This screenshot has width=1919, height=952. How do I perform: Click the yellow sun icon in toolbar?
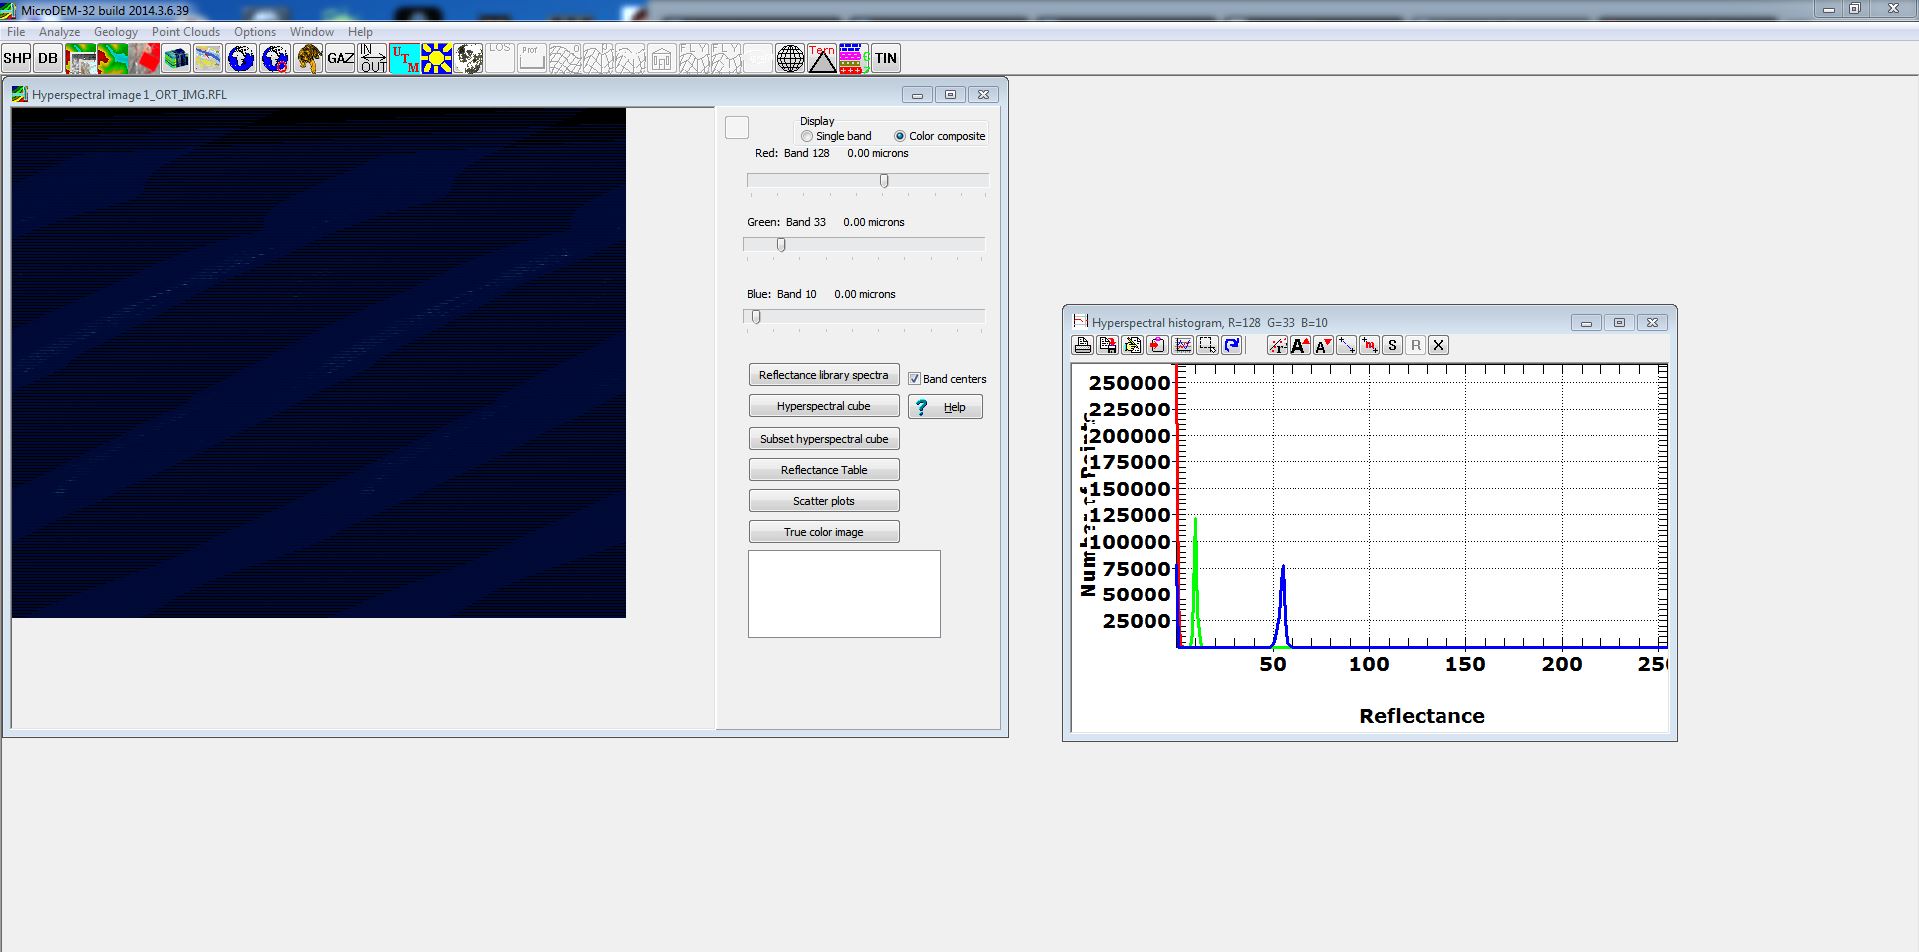tap(437, 59)
